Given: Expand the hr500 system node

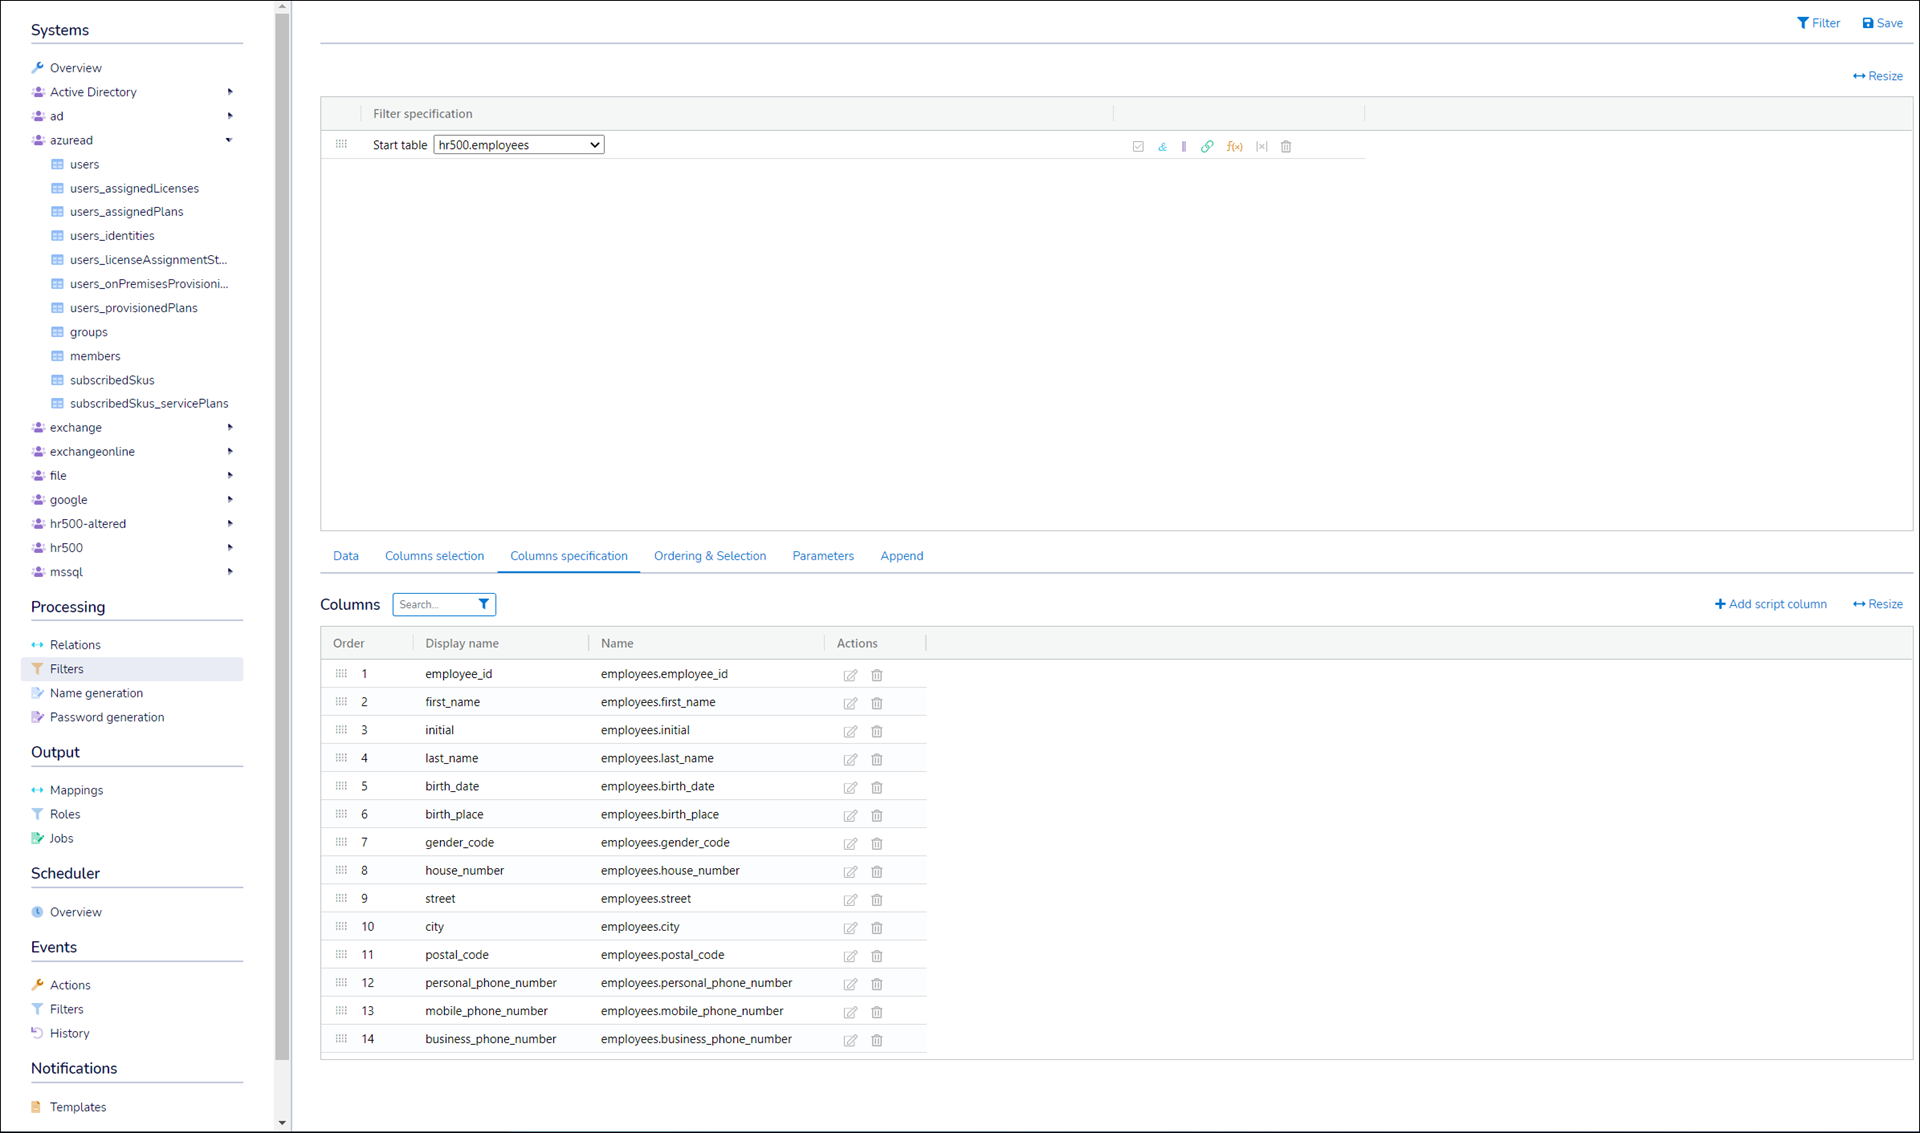Looking at the screenshot, I should 229,548.
